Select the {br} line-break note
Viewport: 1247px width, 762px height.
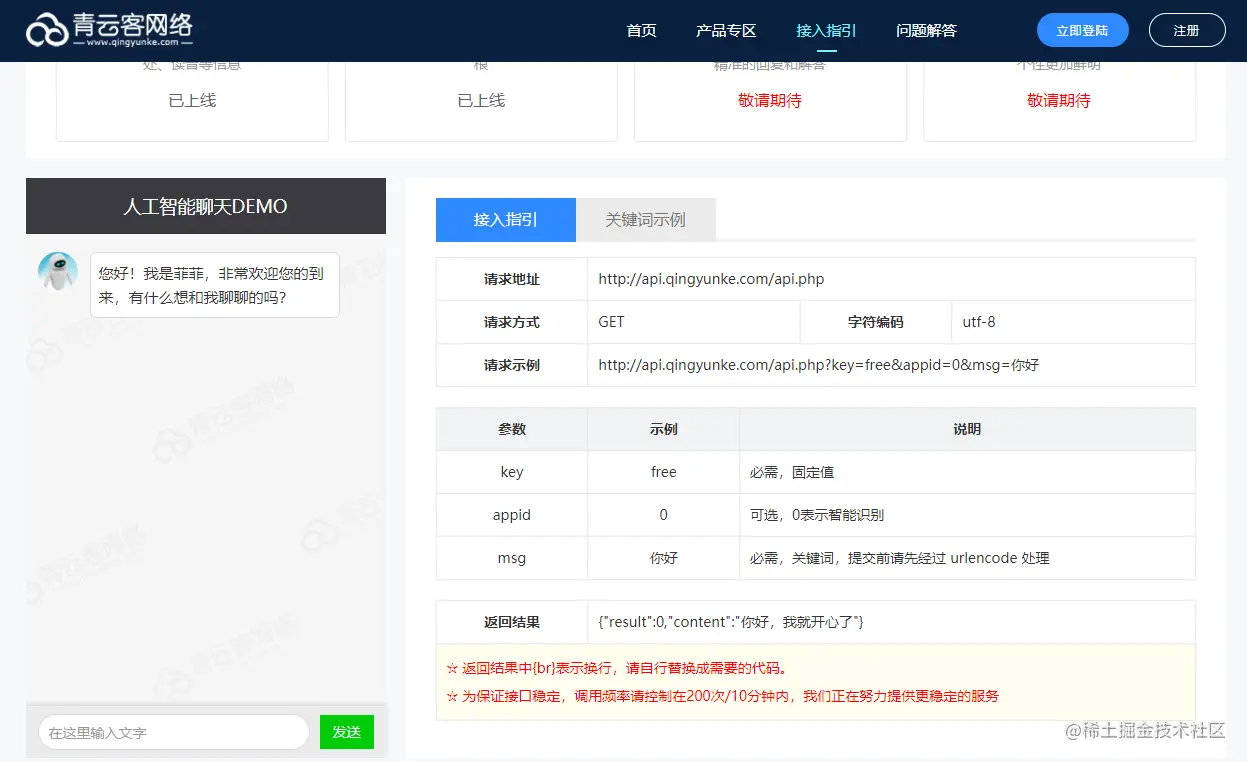617,668
